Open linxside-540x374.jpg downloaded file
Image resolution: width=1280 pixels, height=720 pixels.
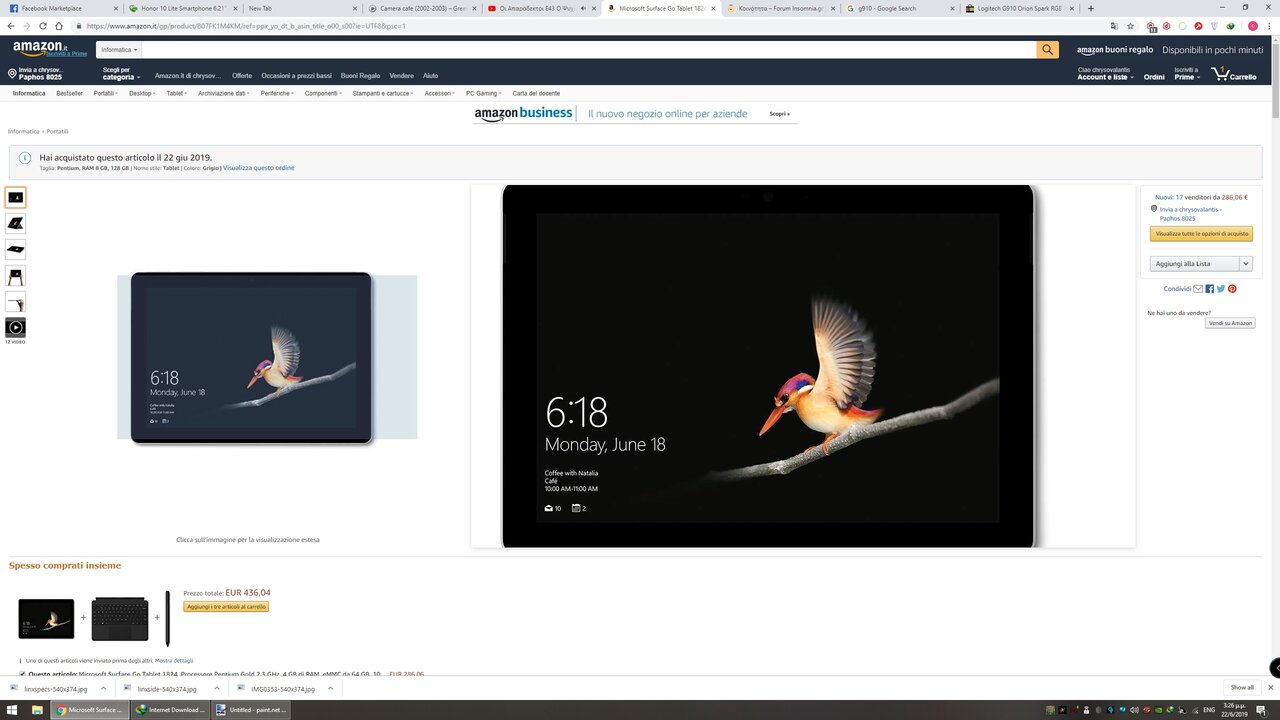167,689
